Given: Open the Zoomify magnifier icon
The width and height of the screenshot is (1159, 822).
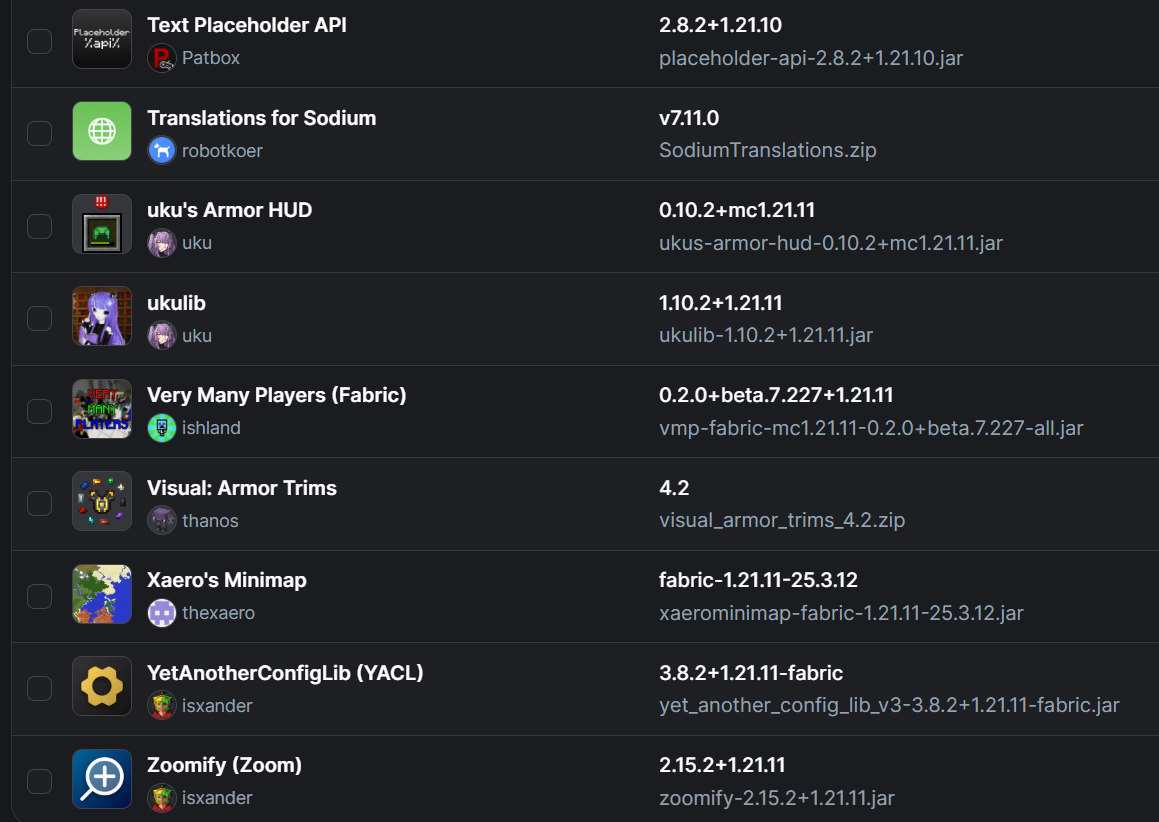Looking at the screenshot, I should 102,779.
